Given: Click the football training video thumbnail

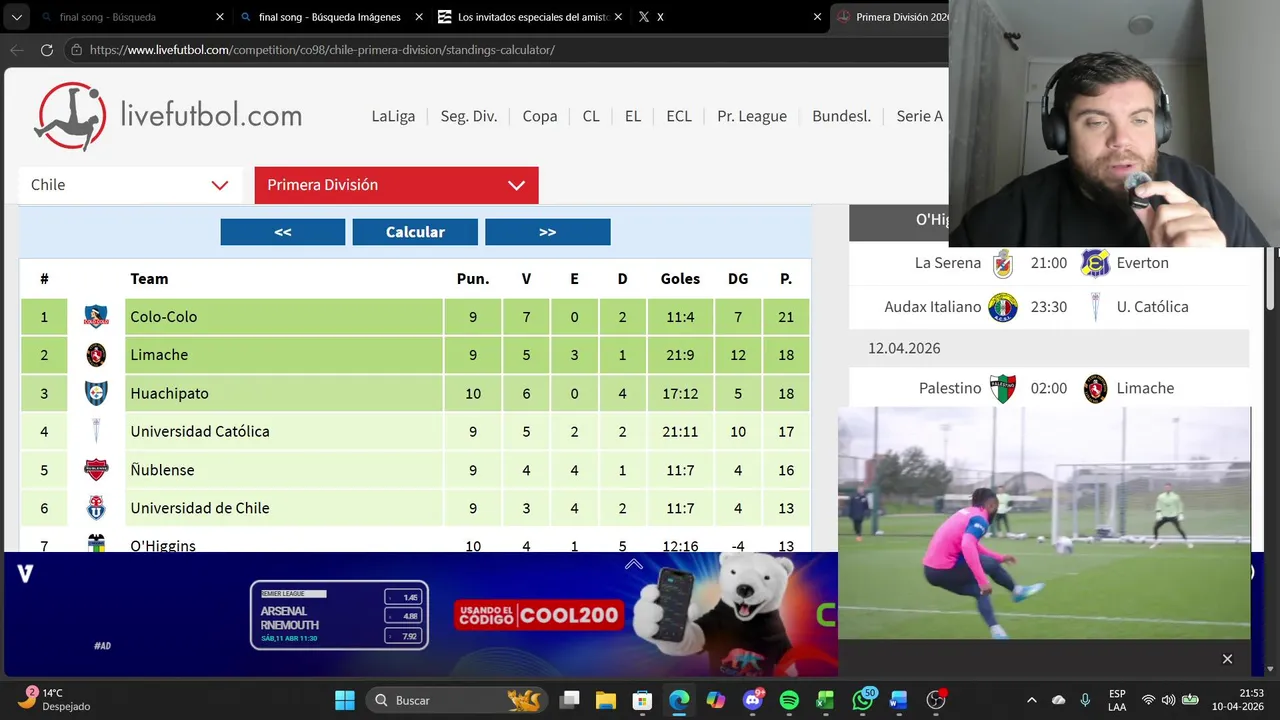Looking at the screenshot, I should point(1044,523).
